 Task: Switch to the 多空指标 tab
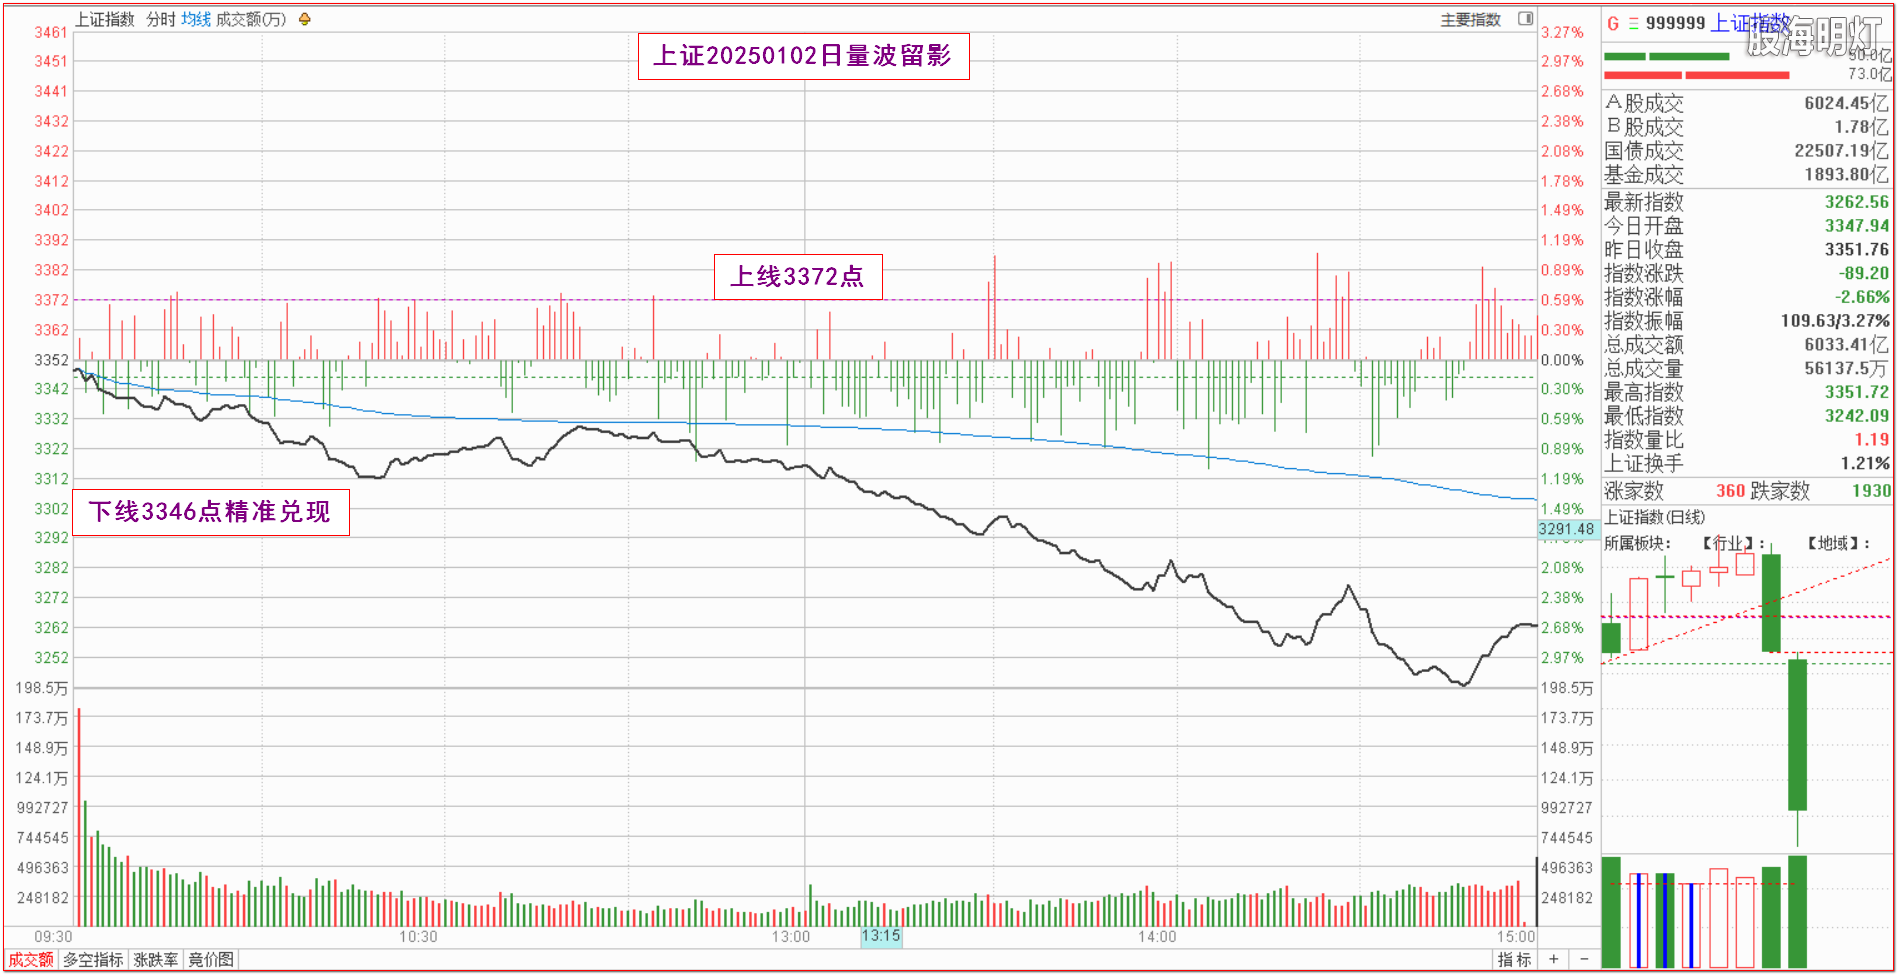(x=93, y=960)
